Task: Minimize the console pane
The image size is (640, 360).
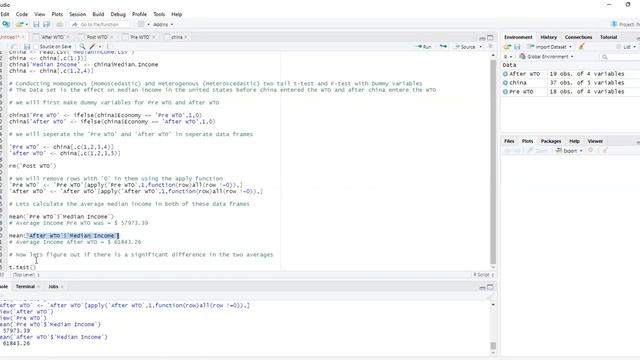Action: tap(482, 287)
